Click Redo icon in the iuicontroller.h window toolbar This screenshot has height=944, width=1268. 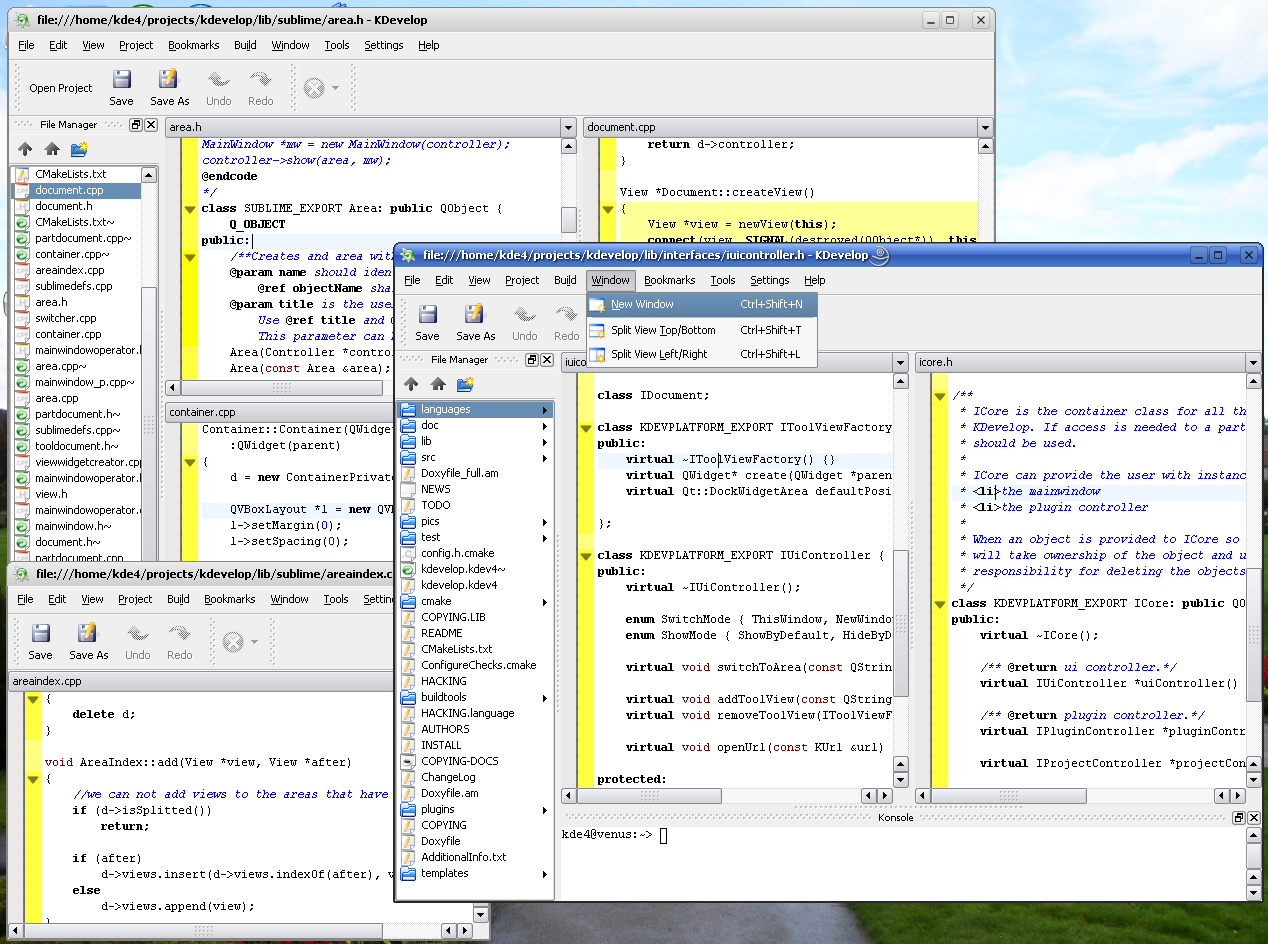[566, 315]
